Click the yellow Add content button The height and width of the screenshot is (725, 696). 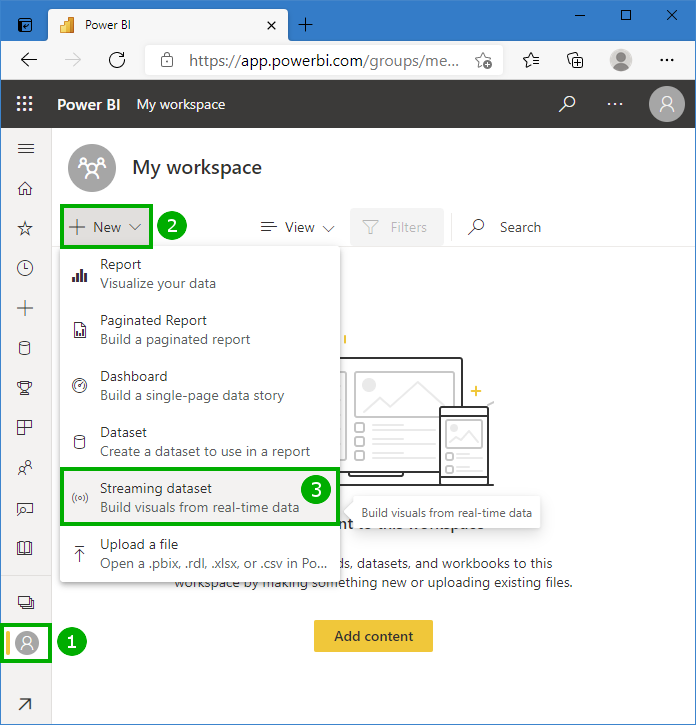[x=373, y=636]
